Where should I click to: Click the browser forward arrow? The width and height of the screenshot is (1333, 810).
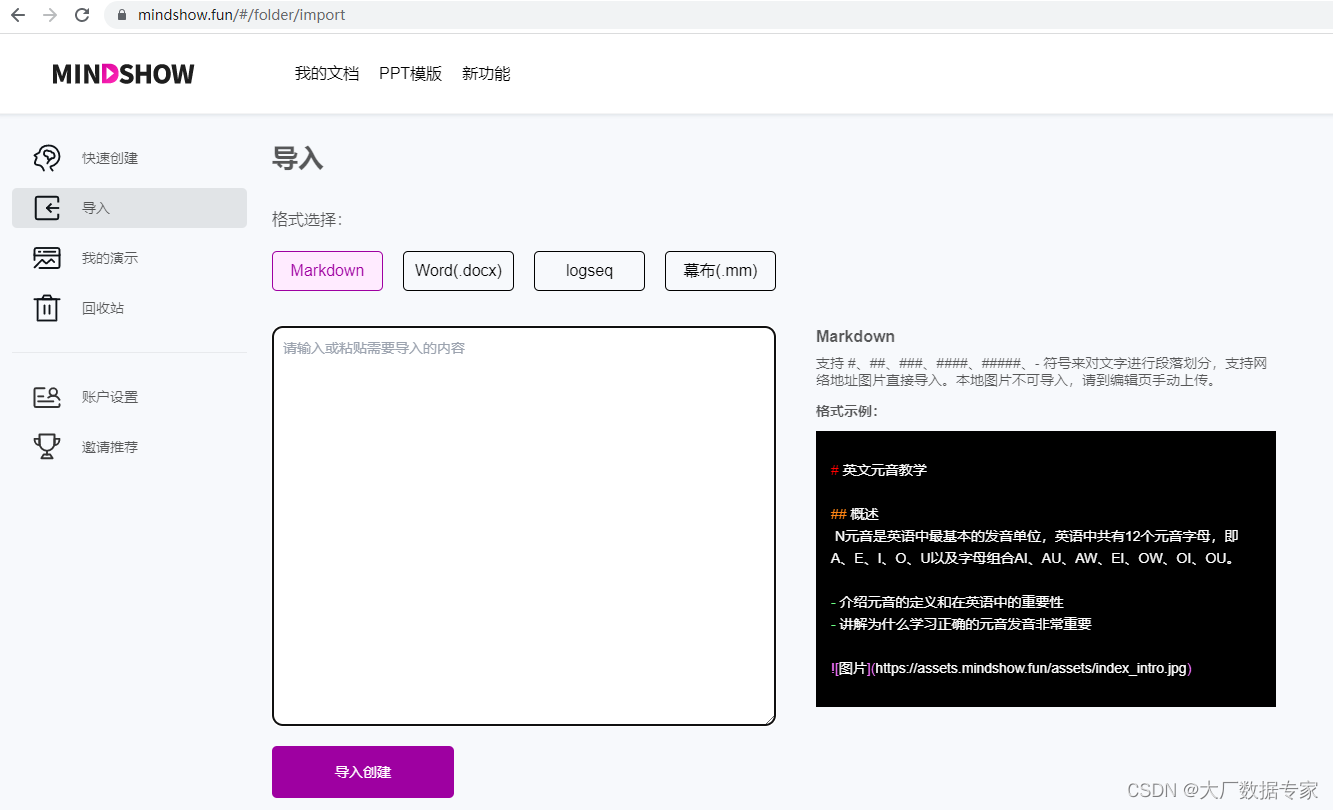coord(50,15)
